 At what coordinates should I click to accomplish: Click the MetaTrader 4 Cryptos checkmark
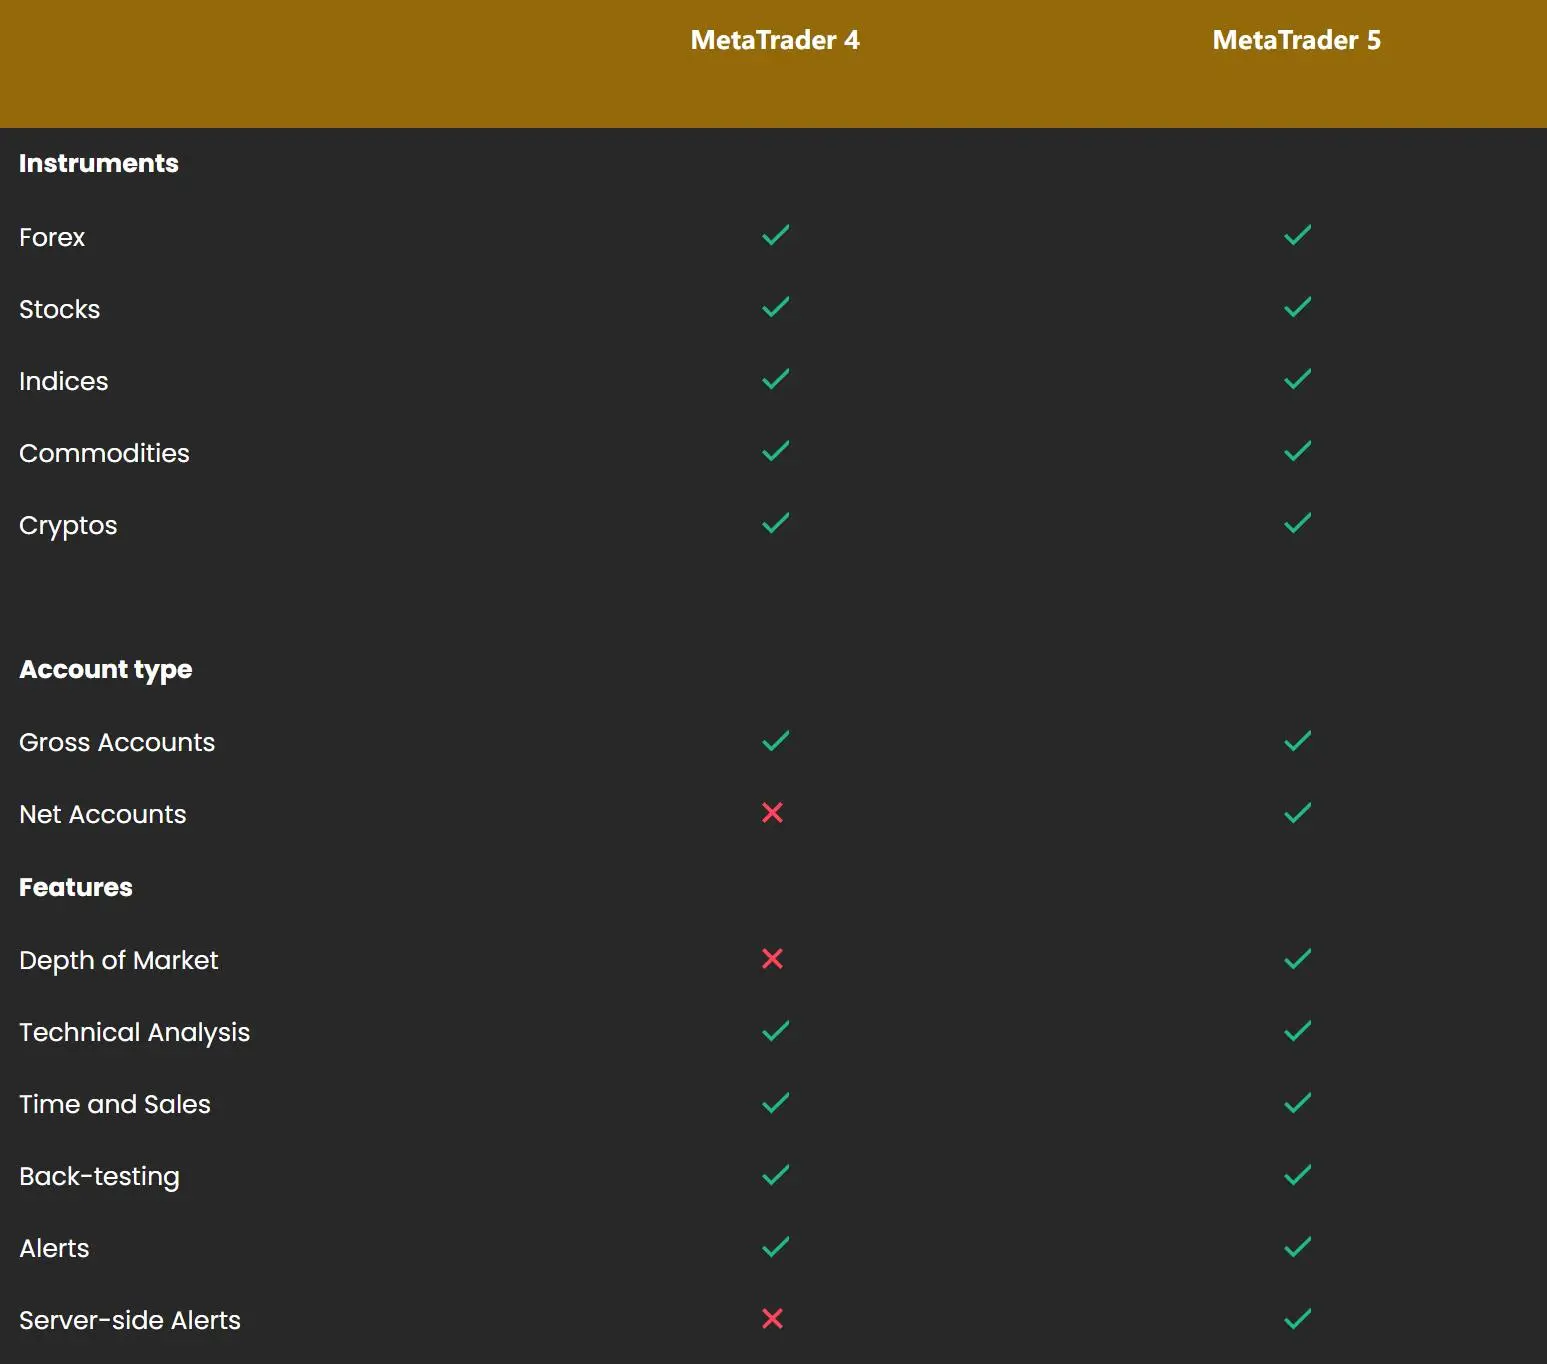click(x=776, y=523)
